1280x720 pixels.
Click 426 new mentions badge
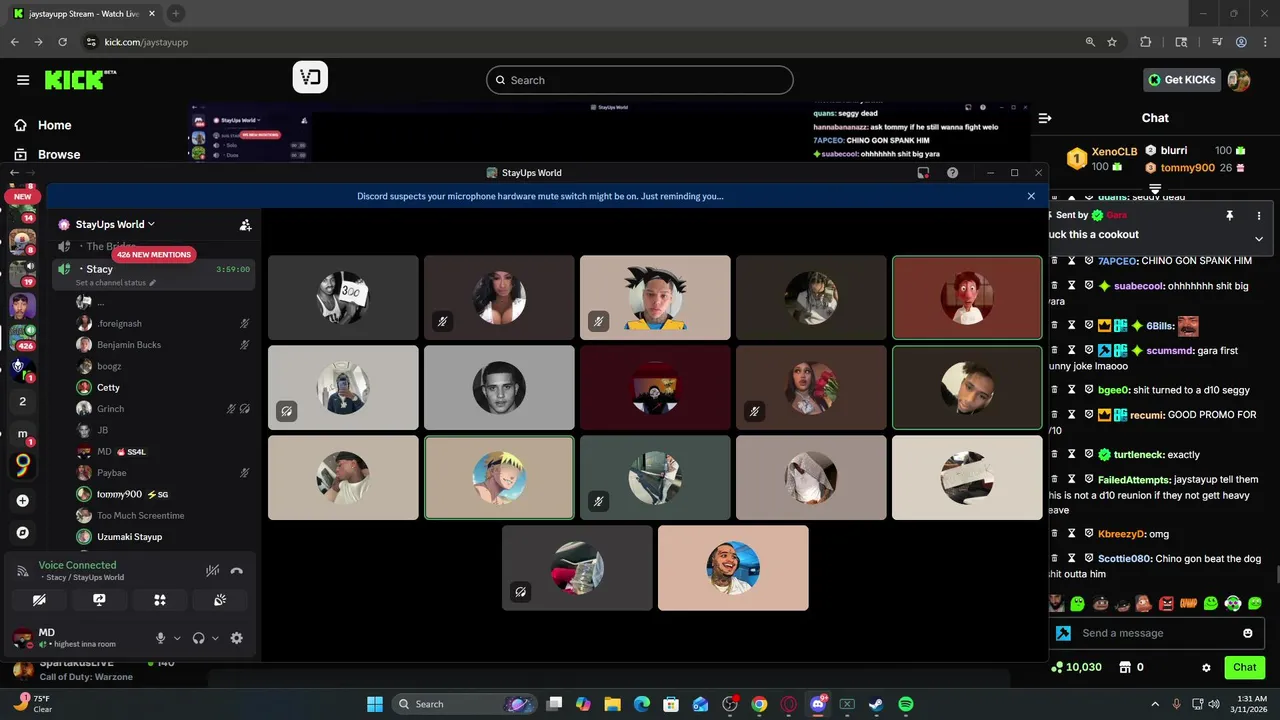pos(153,255)
